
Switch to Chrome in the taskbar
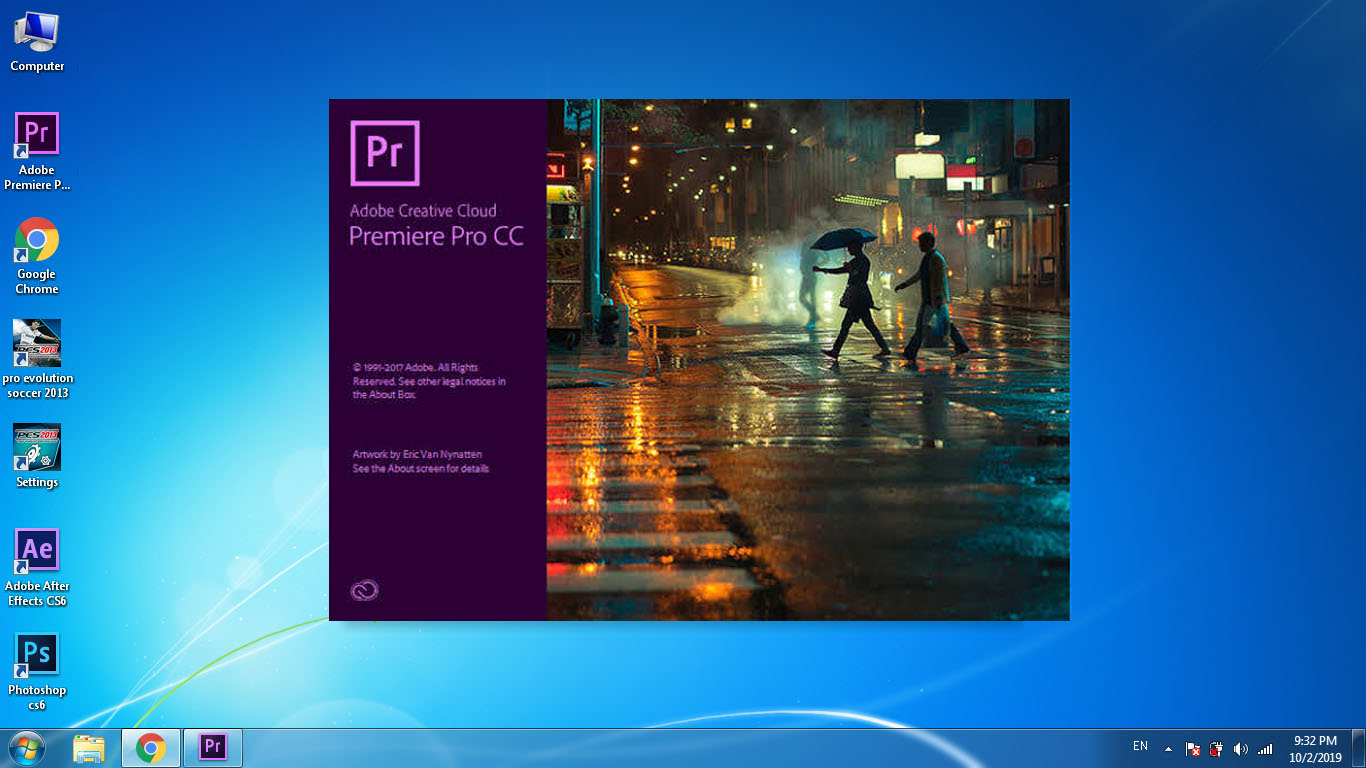(151, 748)
